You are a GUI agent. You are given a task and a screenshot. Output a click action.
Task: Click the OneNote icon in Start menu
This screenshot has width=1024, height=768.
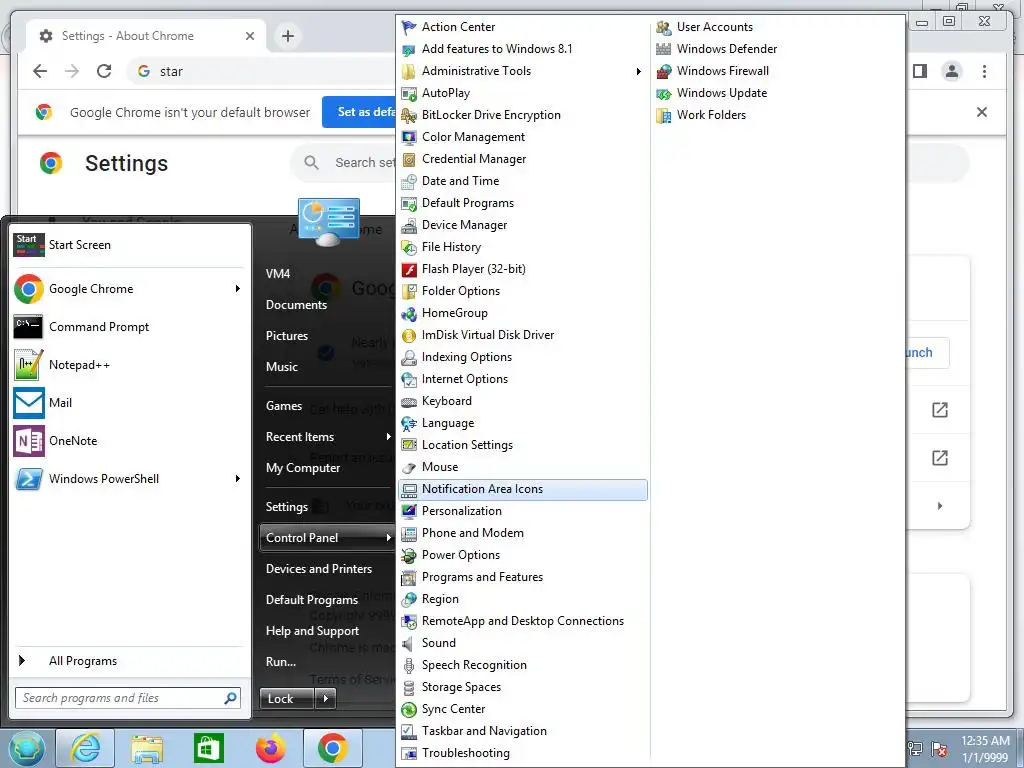pos(29,441)
